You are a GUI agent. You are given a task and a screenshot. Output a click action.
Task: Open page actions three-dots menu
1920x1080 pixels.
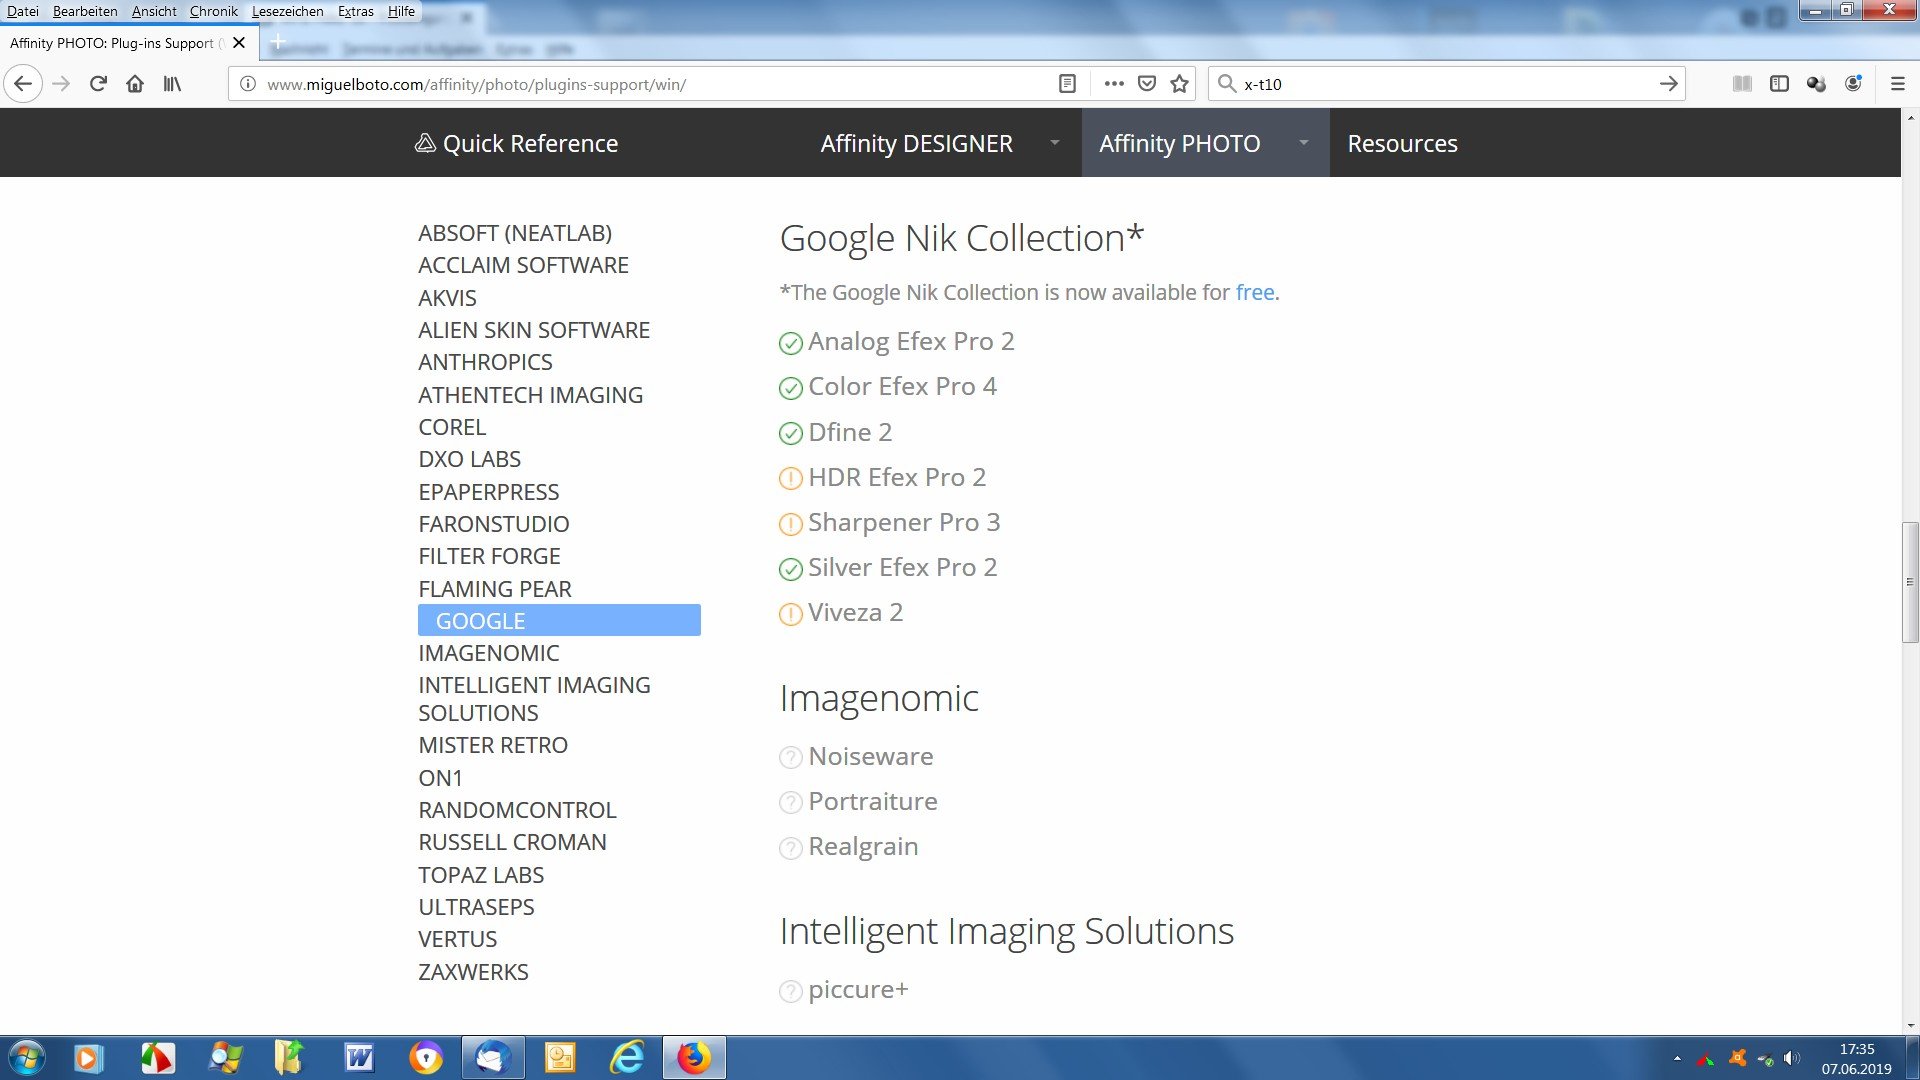(x=1114, y=84)
